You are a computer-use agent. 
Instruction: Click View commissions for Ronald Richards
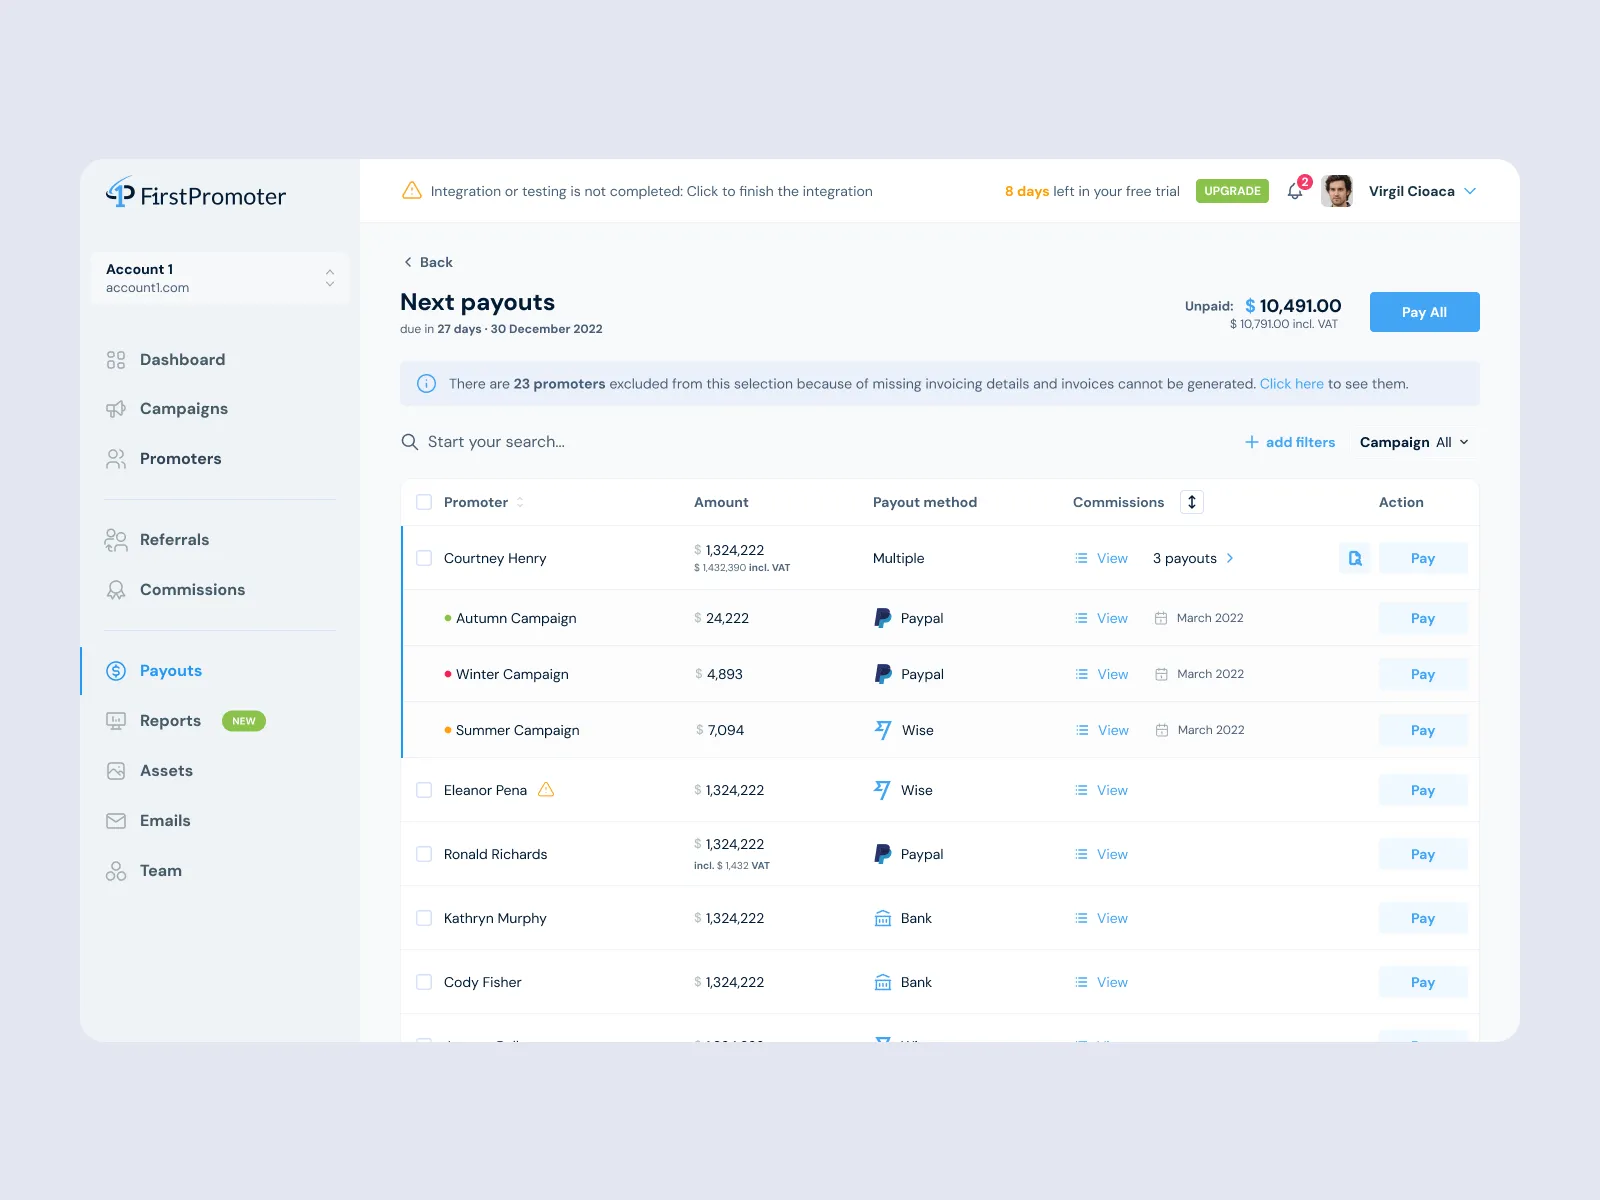coord(1101,854)
